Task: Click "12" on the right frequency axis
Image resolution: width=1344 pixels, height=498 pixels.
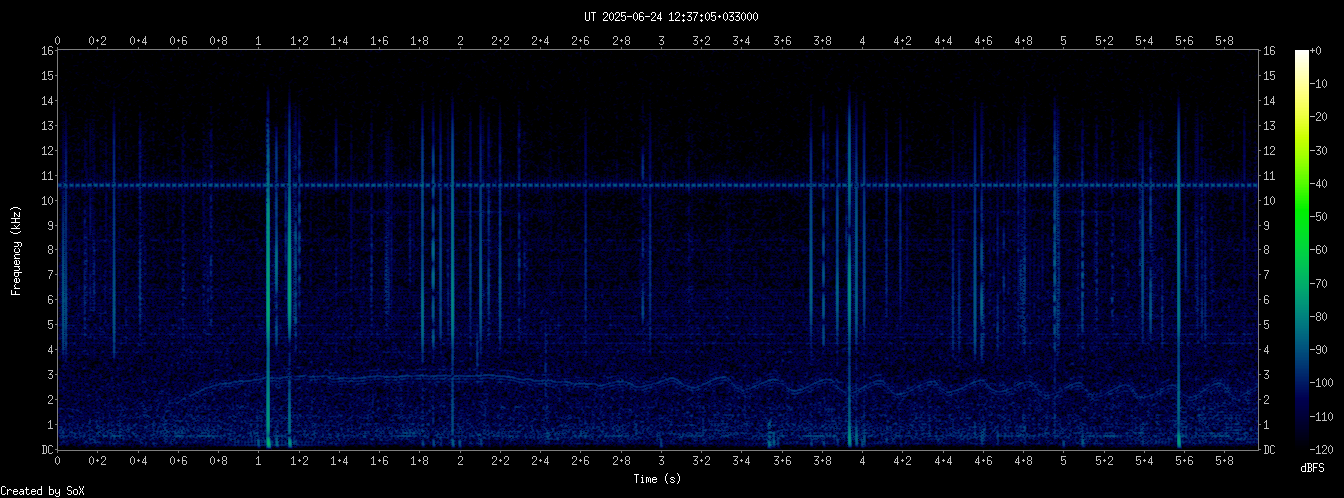Action: (x=1270, y=151)
